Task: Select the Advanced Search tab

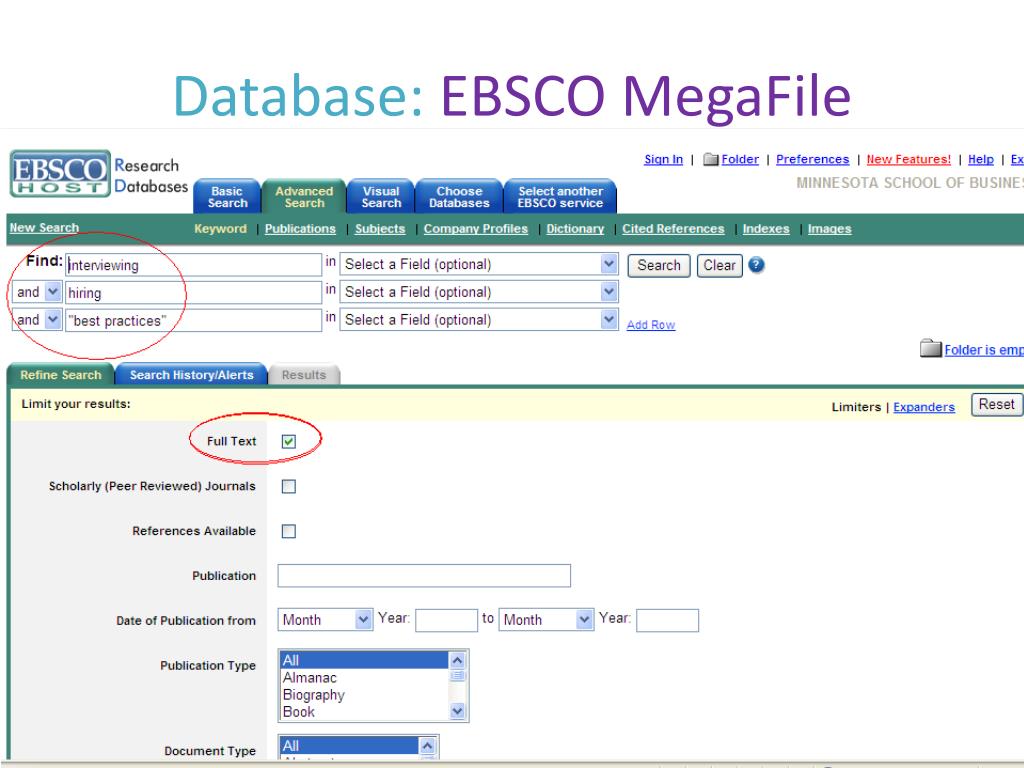Action: click(304, 197)
